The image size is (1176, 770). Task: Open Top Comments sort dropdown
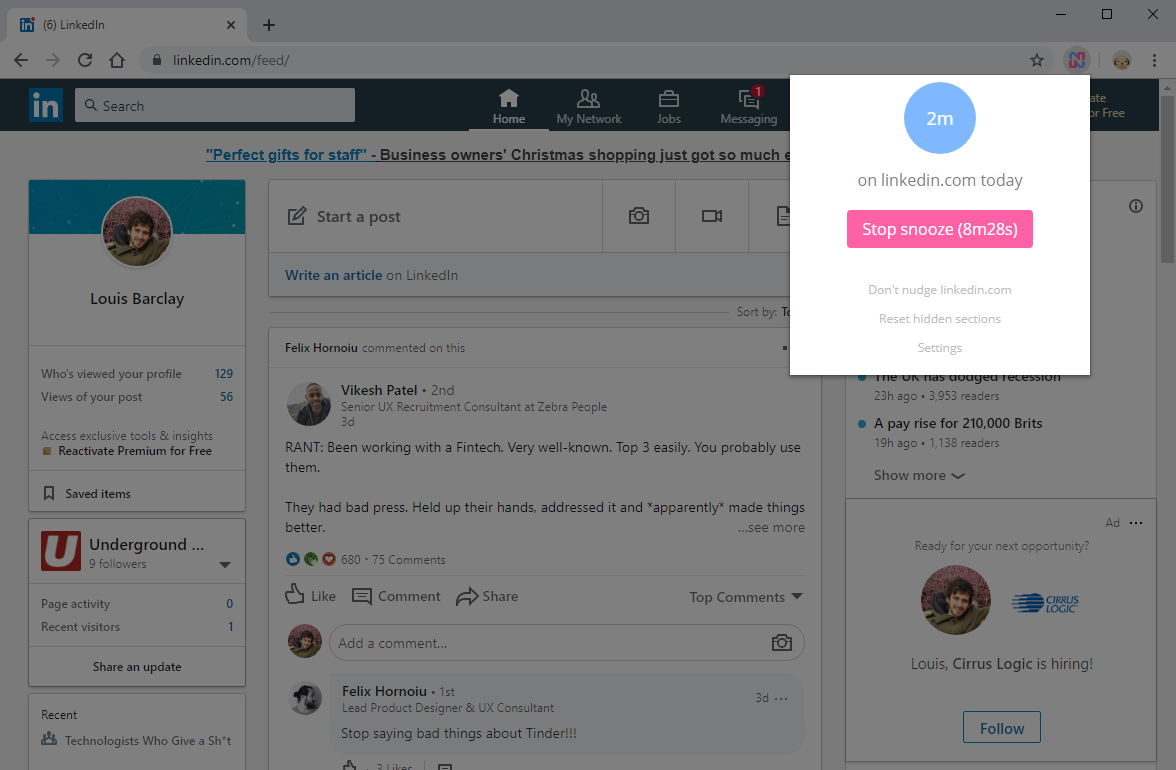coord(746,597)
